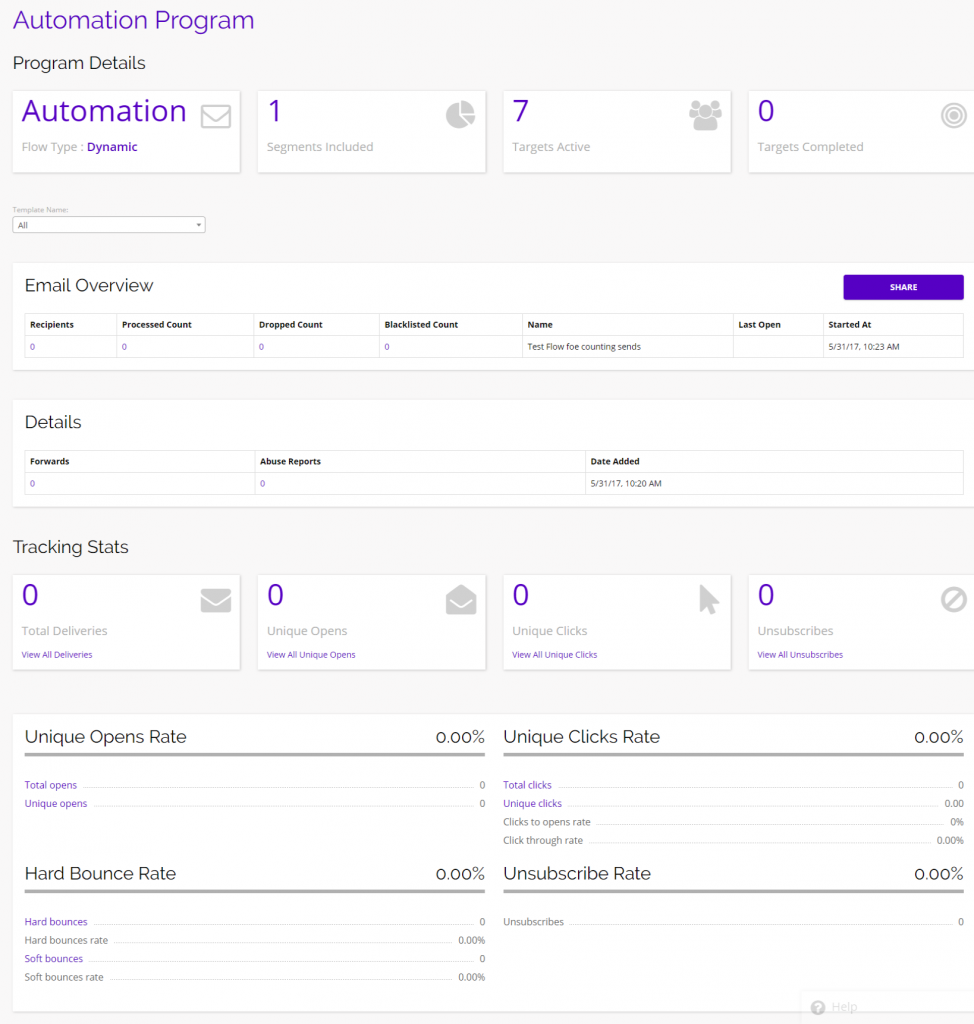Image resolution: width=974 pixels, height=1024 pixels.
Task: Click View All Unsubscribes link
Action: coord(801,653)
